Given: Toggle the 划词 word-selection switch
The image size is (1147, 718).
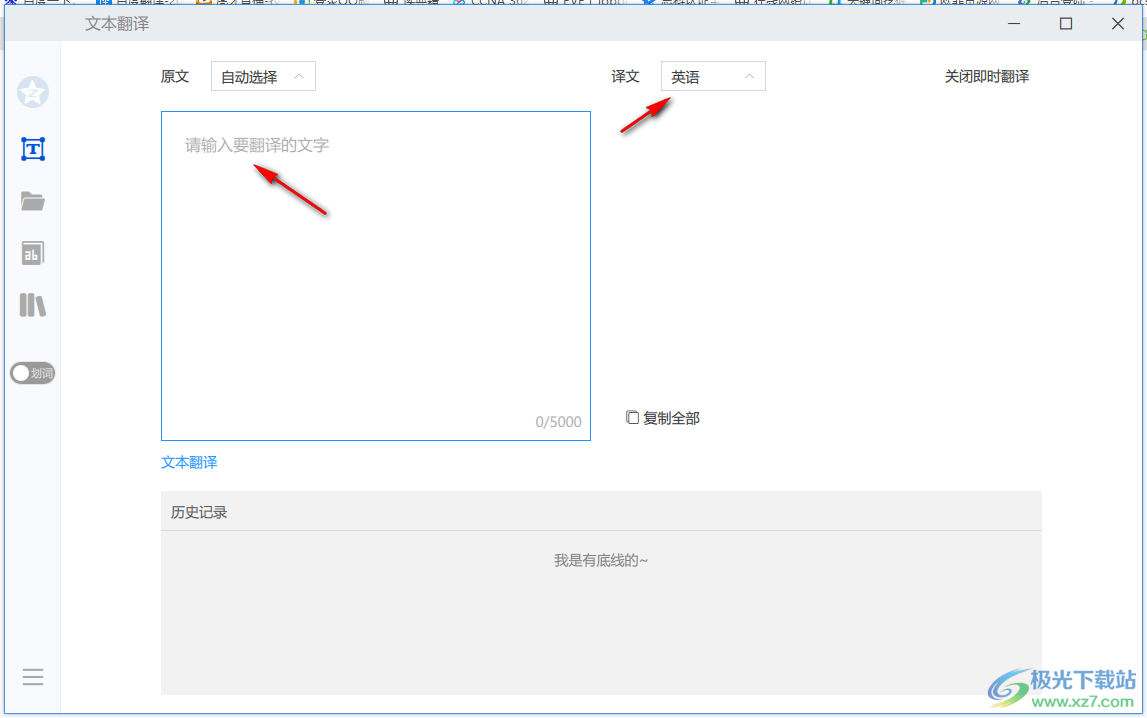Looking at the screenshot, I should [32, 373].
